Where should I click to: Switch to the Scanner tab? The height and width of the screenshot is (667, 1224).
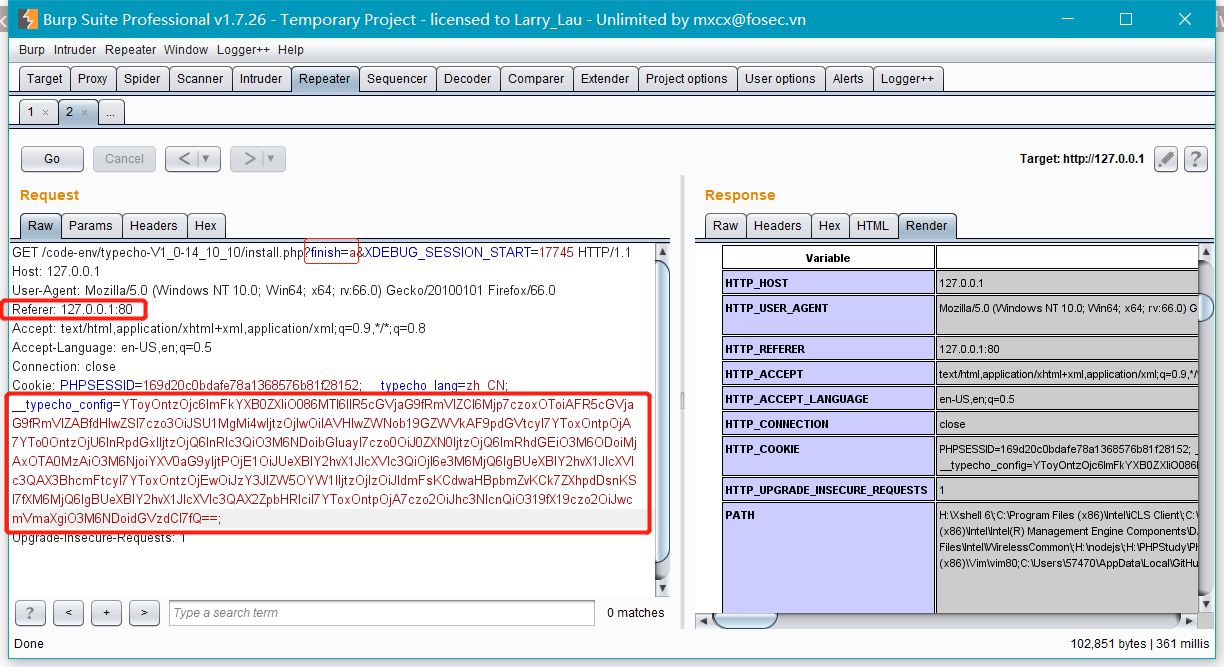point(200,79)
